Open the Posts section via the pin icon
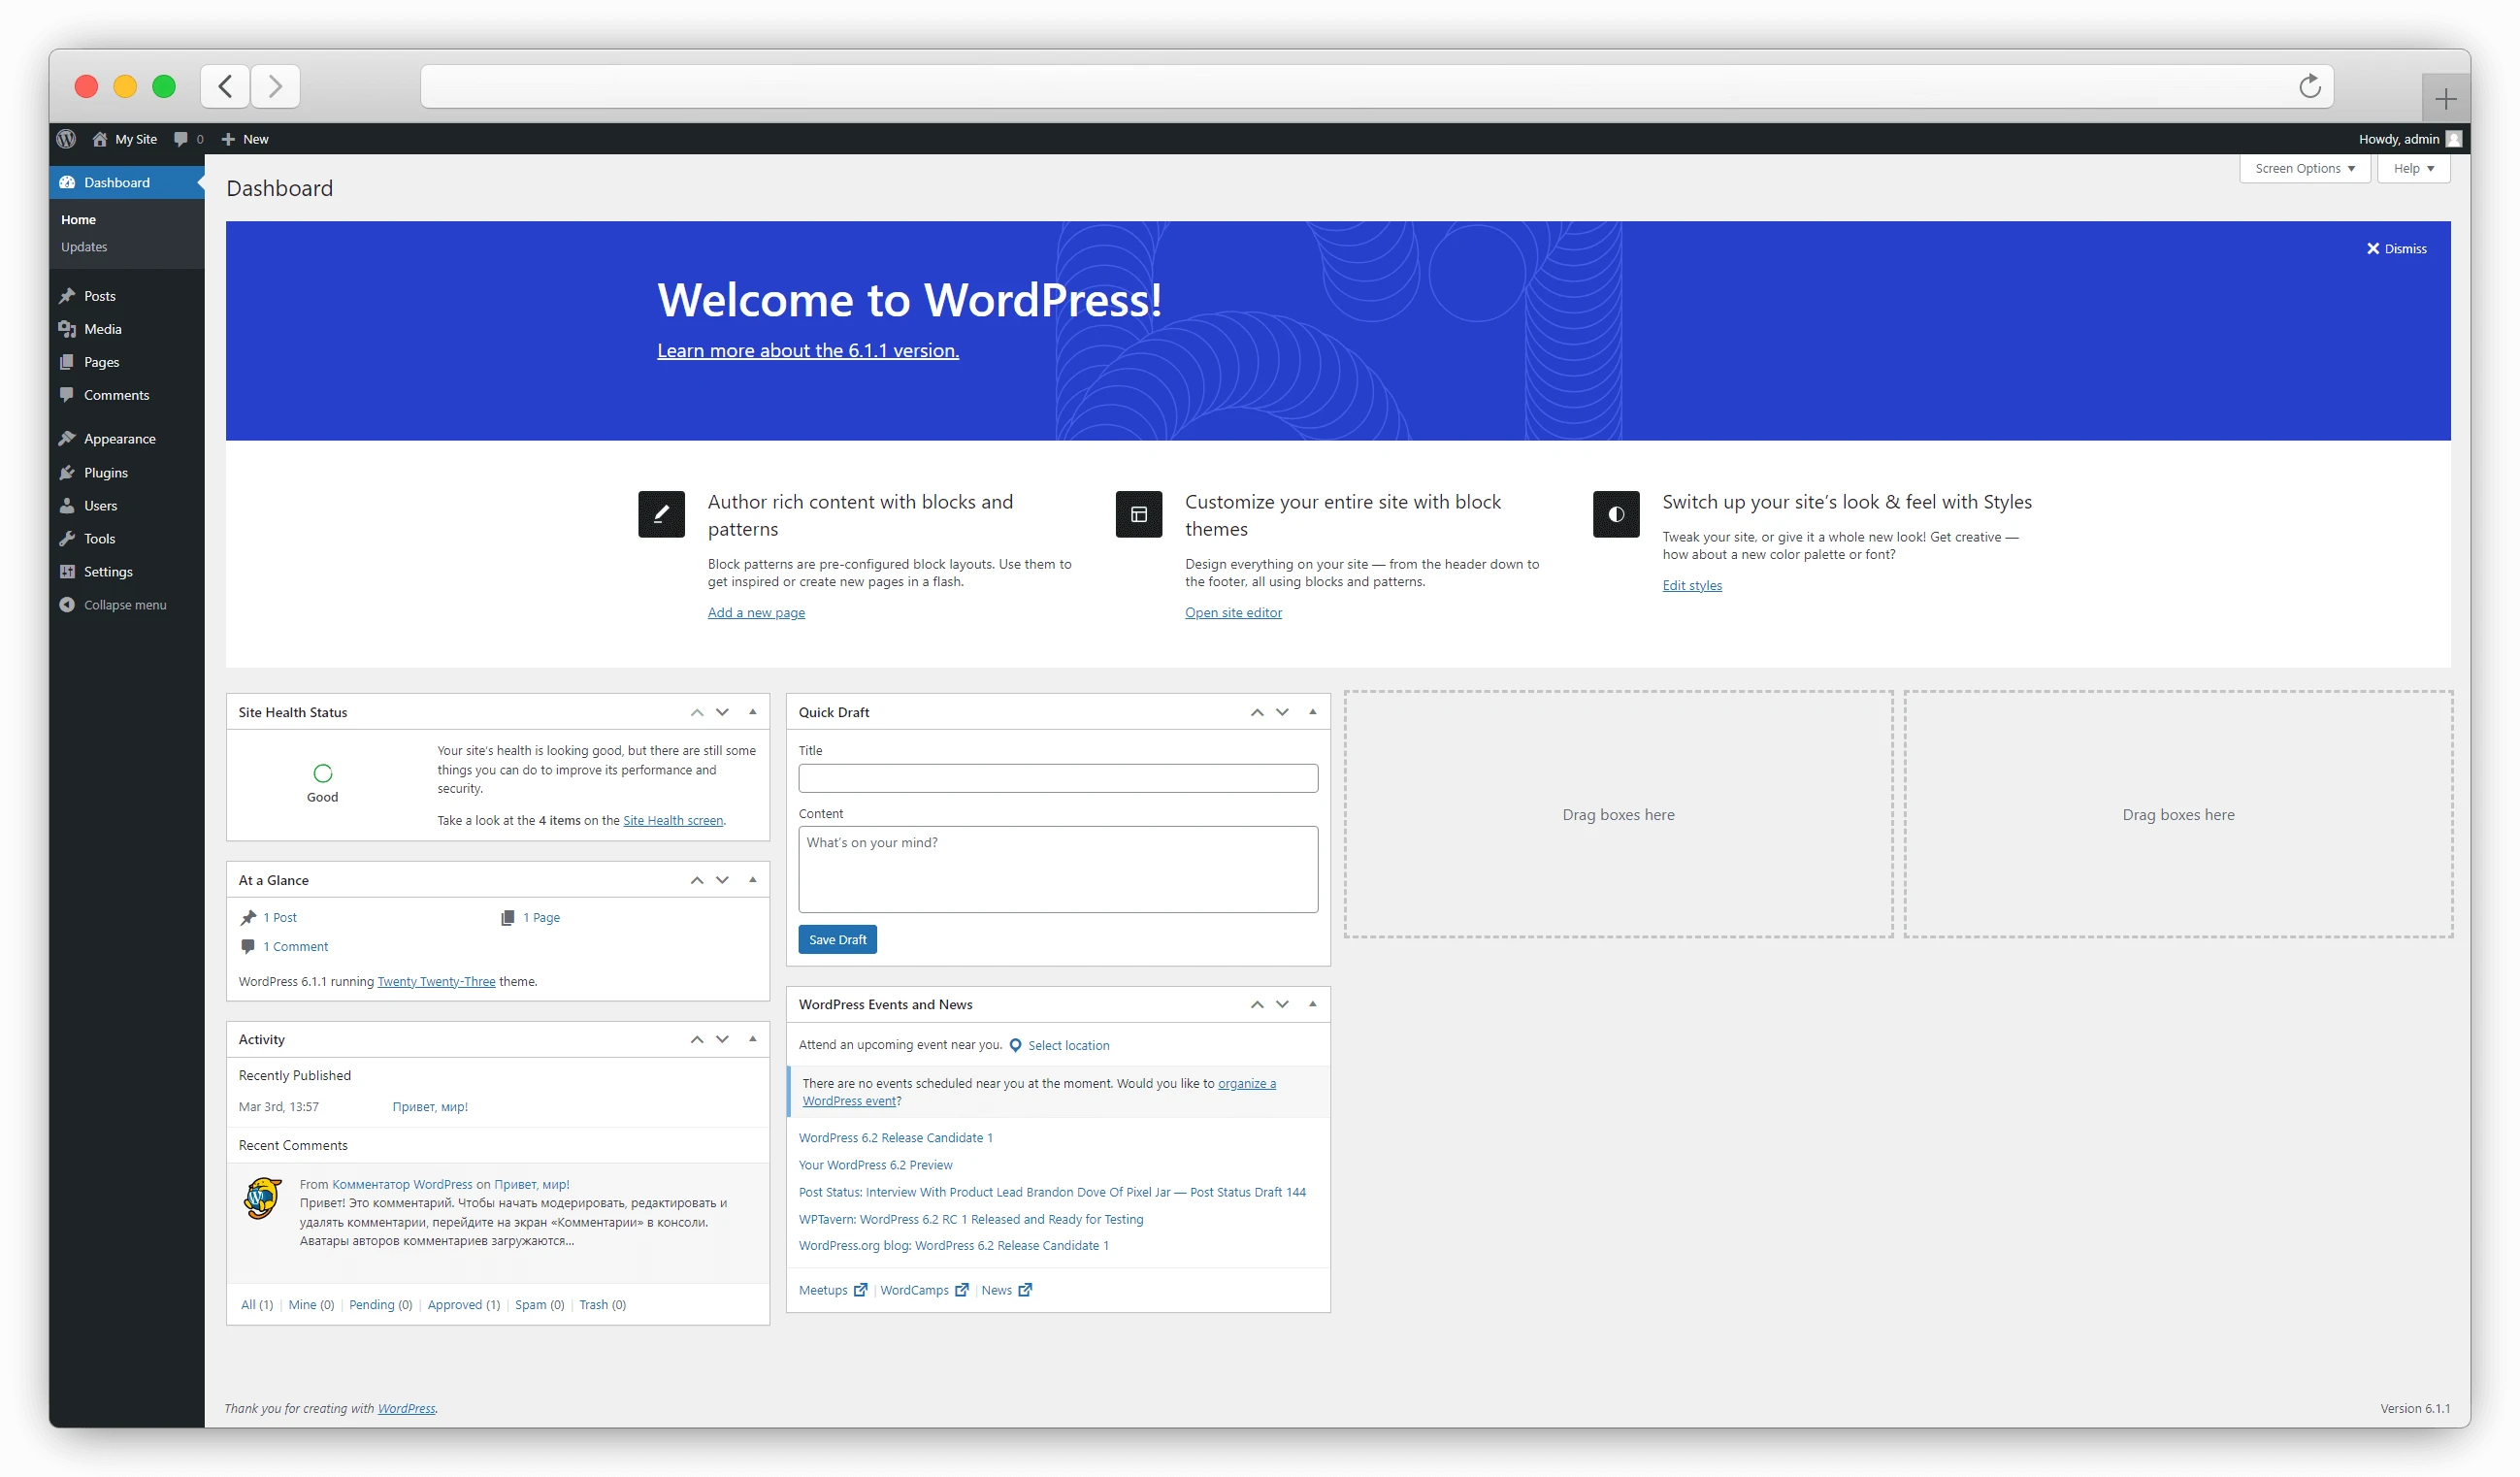This screenshot has height=1477, width=2520. tap(68, 295)
